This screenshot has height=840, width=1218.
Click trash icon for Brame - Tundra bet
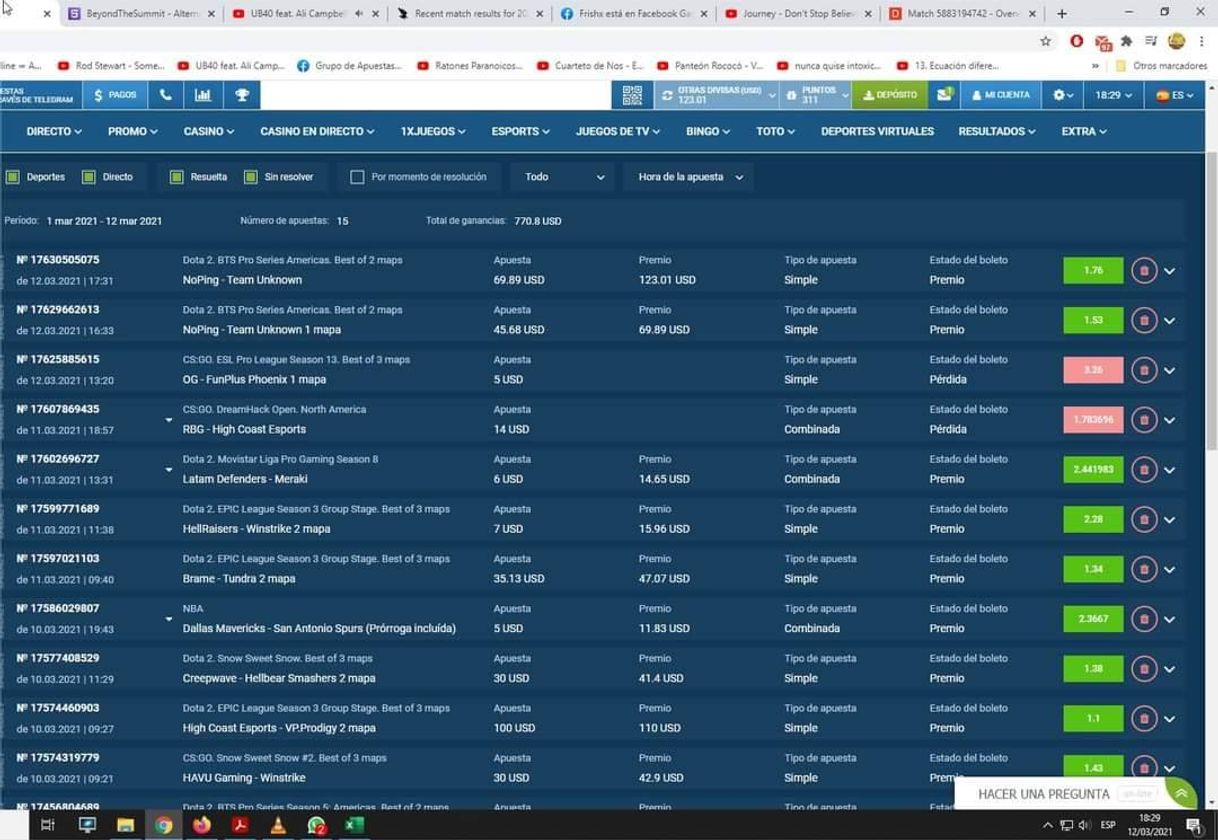click(x=1144, y=569)
